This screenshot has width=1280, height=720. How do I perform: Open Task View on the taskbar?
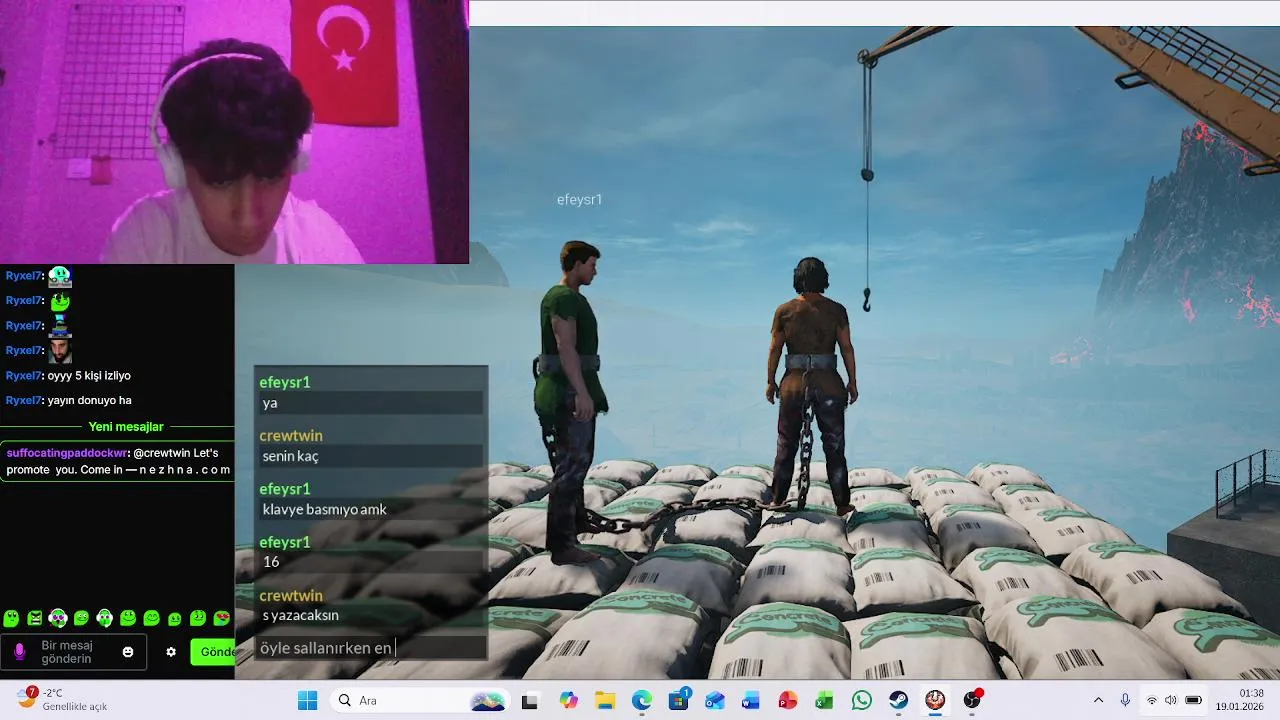tap(530, 700)
